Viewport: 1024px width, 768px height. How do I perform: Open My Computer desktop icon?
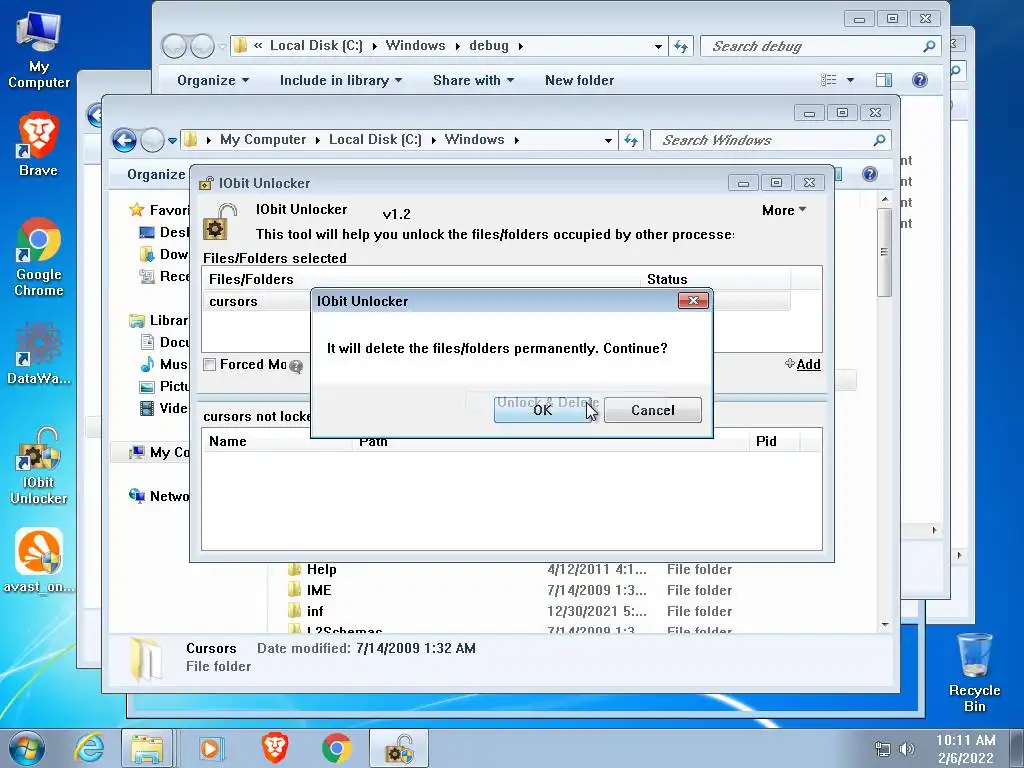point(39,50)
